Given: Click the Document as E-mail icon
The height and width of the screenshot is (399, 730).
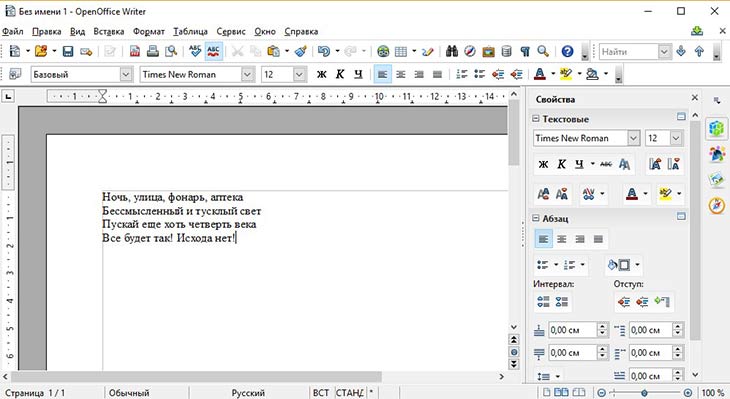Looking at the screenshot, I should [86, 51].
